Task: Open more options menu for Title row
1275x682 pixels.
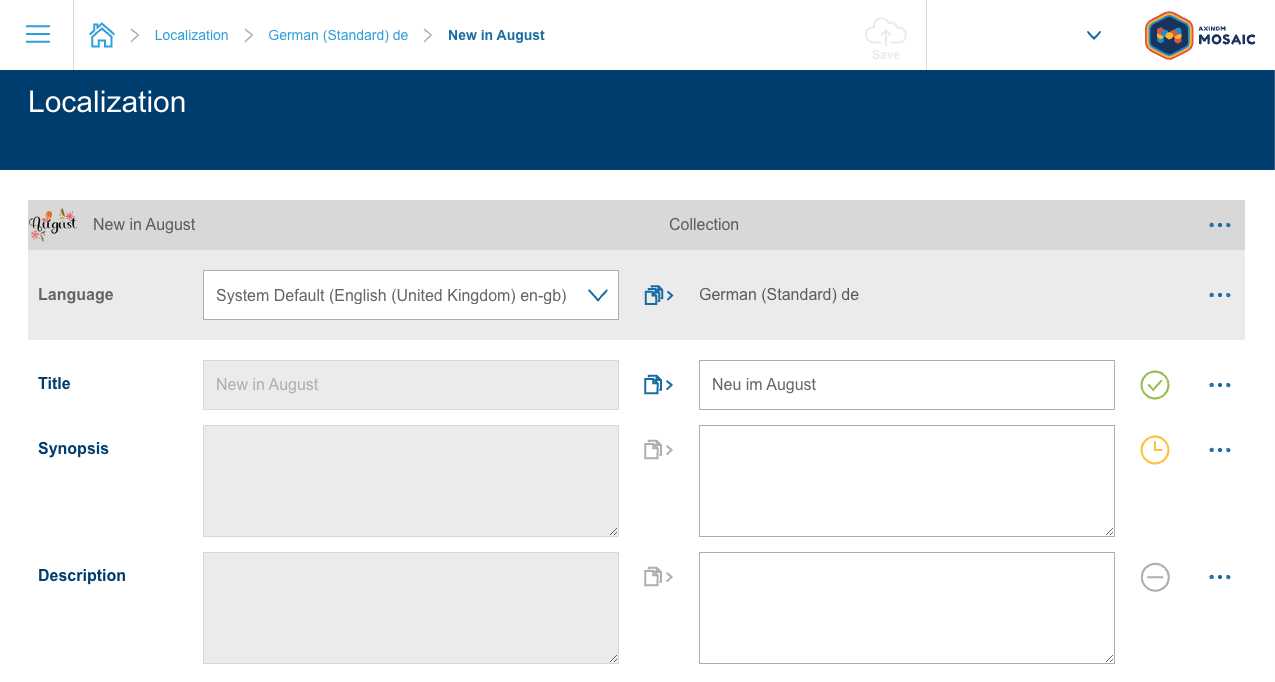Action: (1219, 385)
